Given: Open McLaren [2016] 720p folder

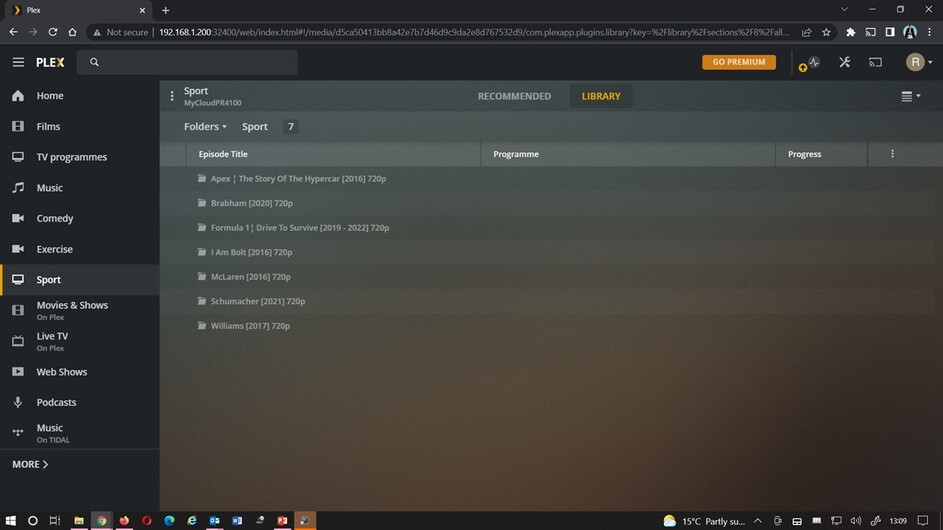Looking at the screenshot, I should pyautogui.click(x=250, y=277).
